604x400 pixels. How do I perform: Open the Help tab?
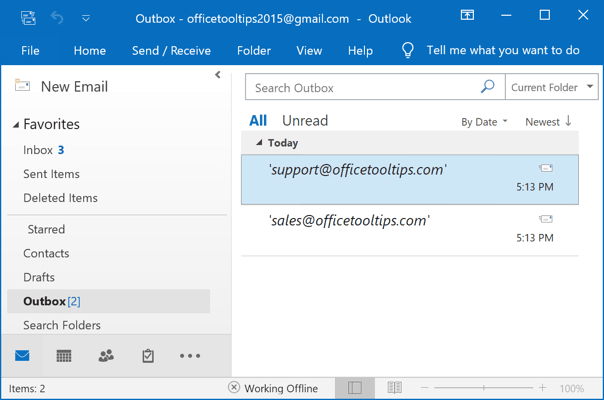click(x=360, y=50)
